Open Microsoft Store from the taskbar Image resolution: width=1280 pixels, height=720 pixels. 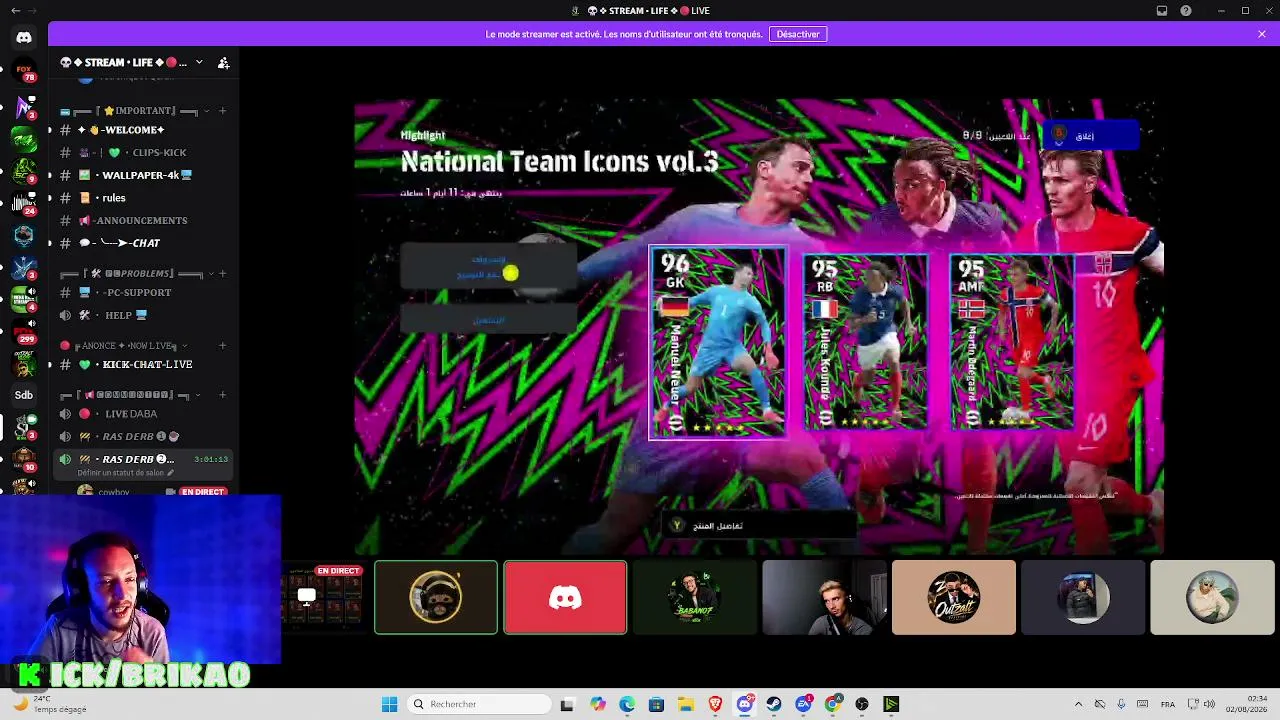pos(656,704)
